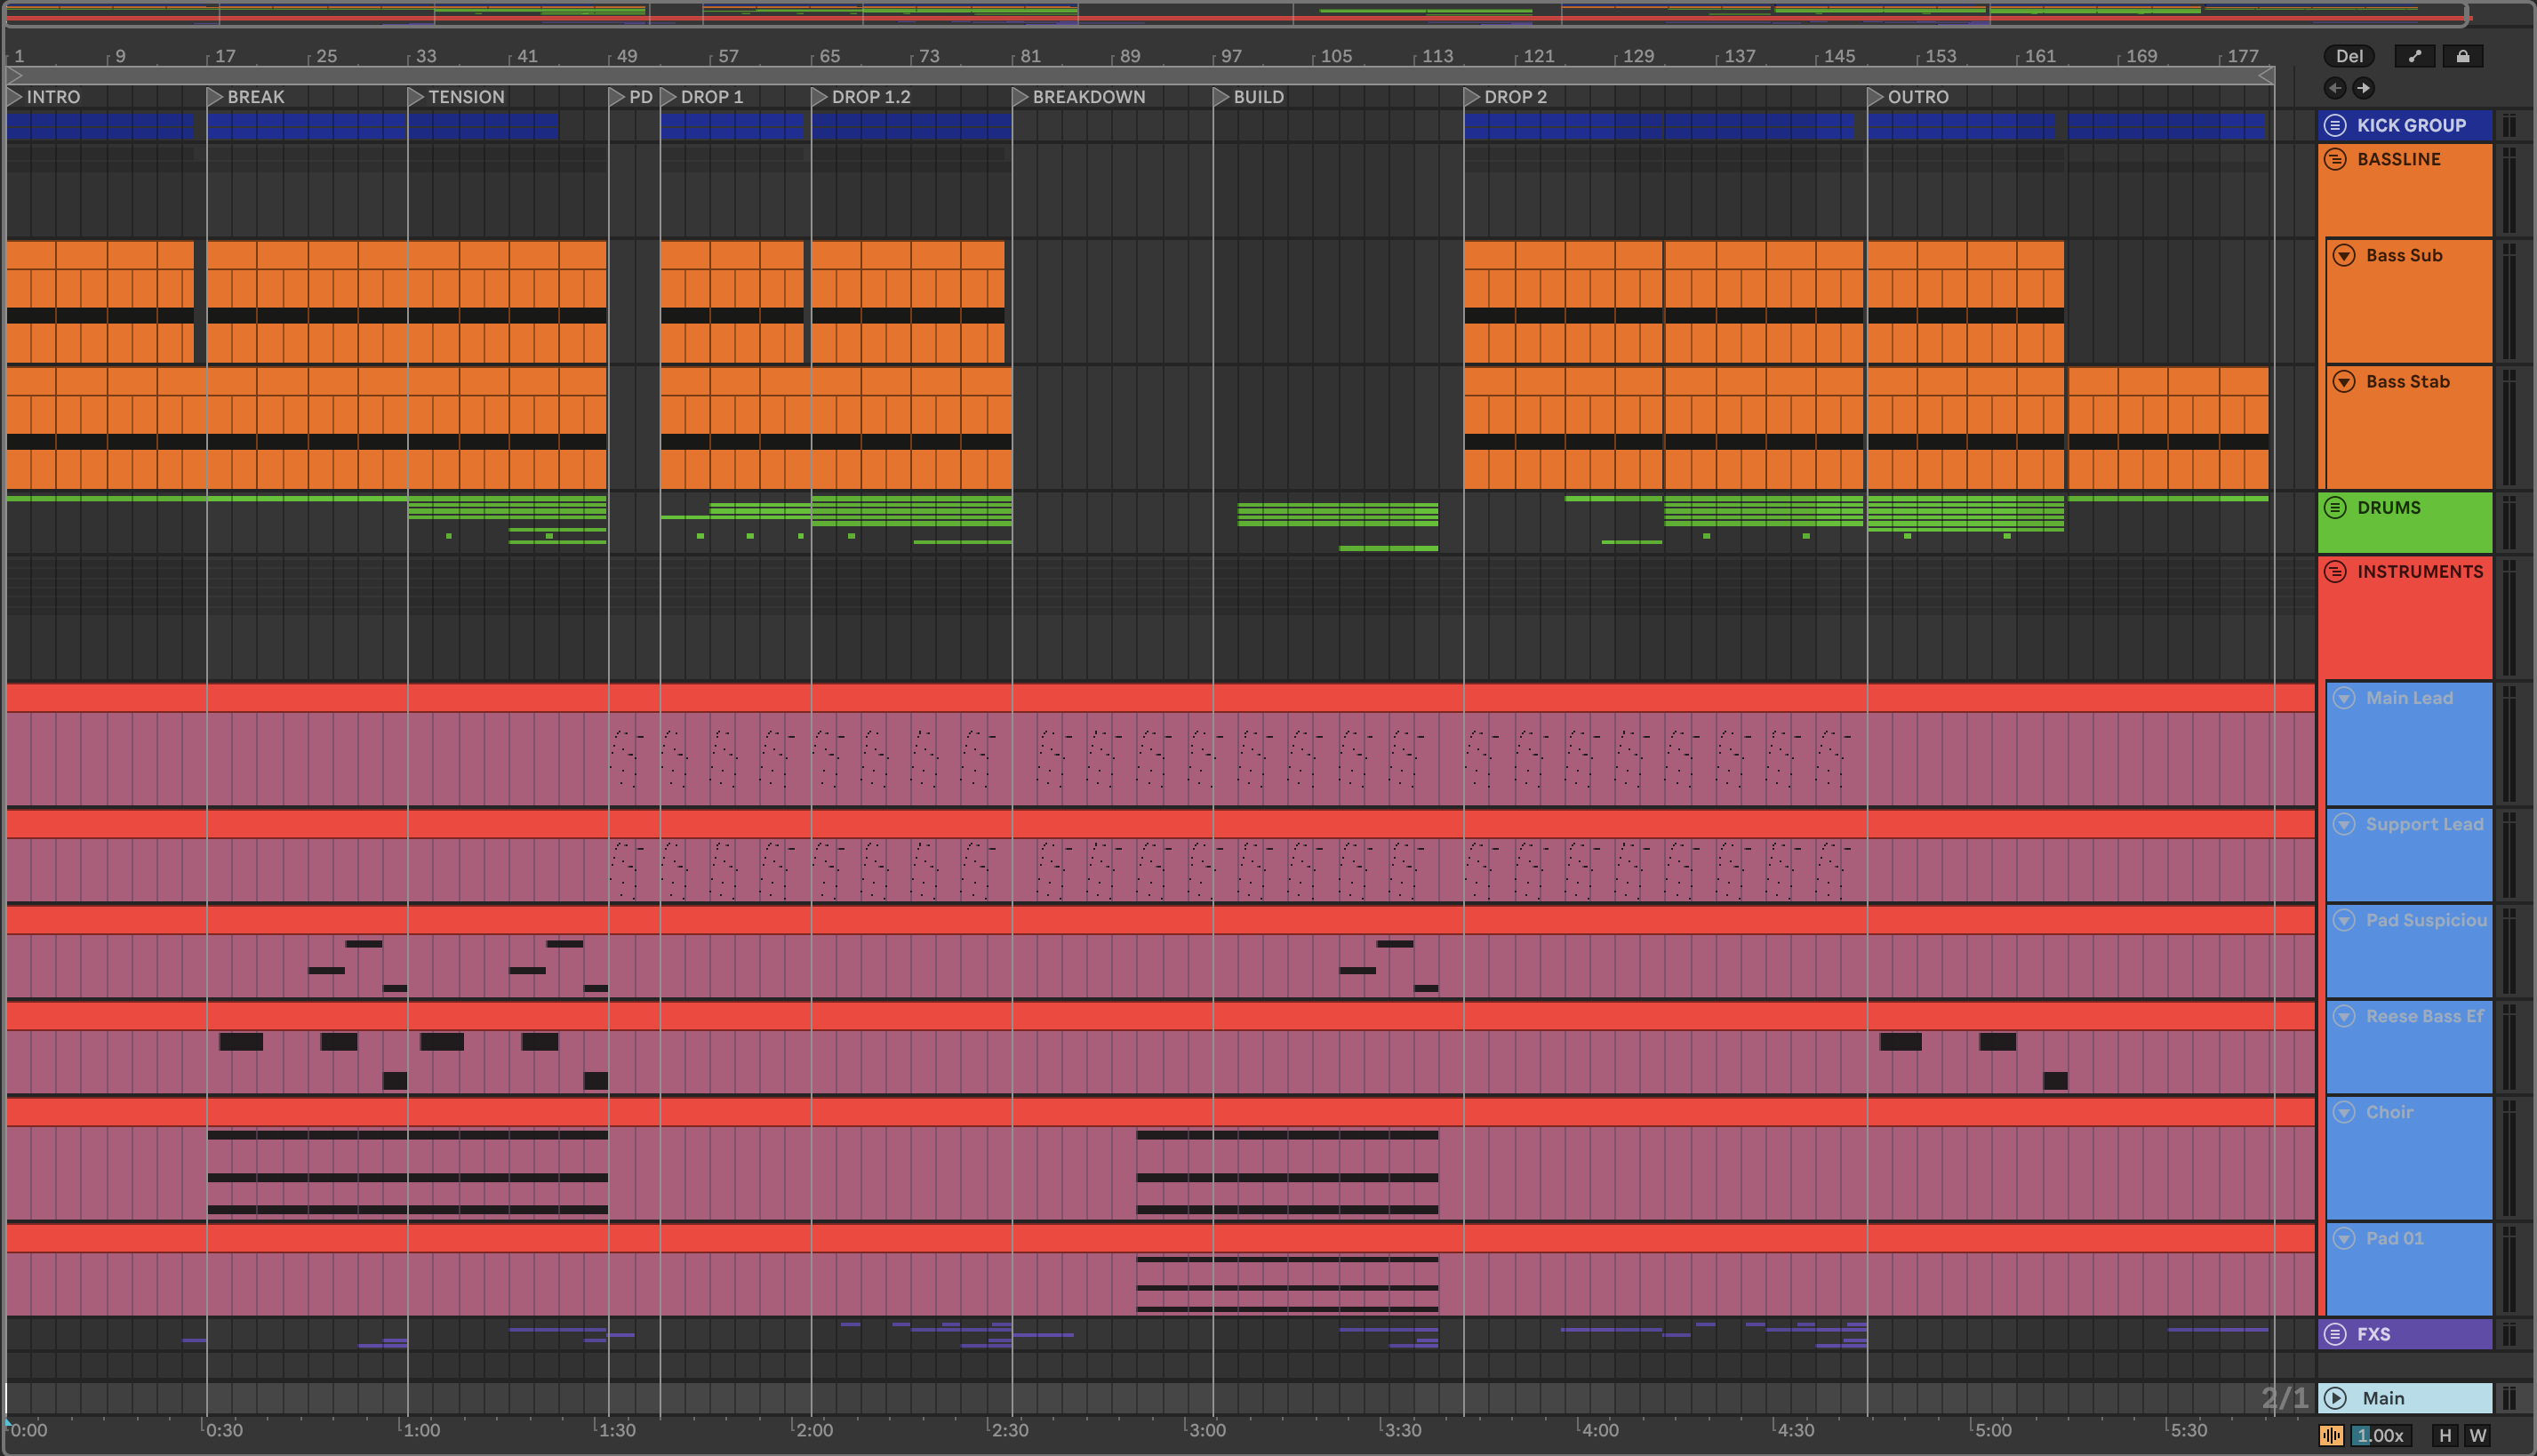Click bar 97 on the beat ruler
The image size is (2537, 1456).
pos(1231,56)
